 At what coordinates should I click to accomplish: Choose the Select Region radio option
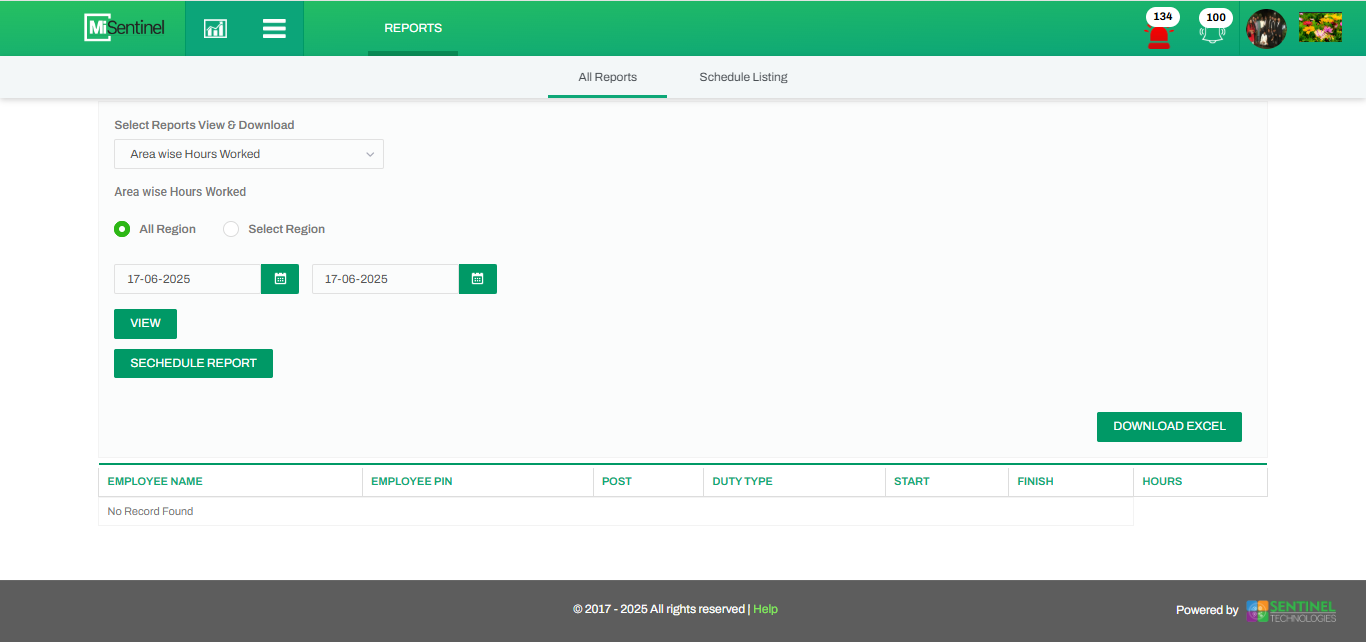pyautogui.click(x=231, y=229)
